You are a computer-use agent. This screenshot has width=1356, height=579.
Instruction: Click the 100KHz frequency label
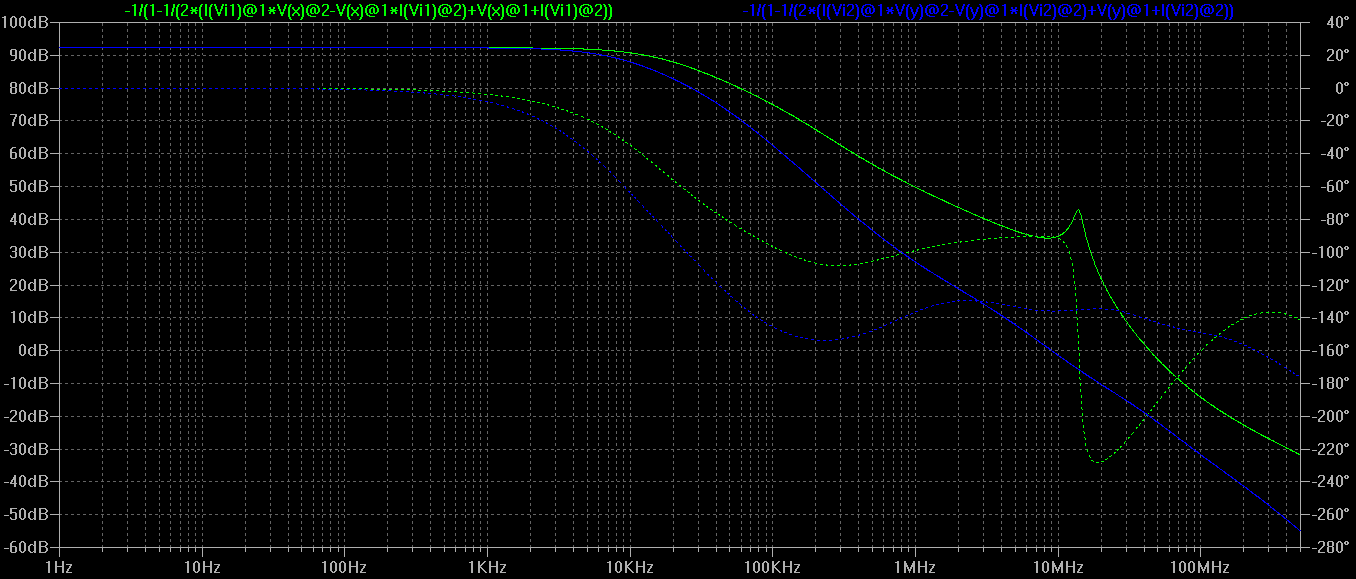pos(771,568)
